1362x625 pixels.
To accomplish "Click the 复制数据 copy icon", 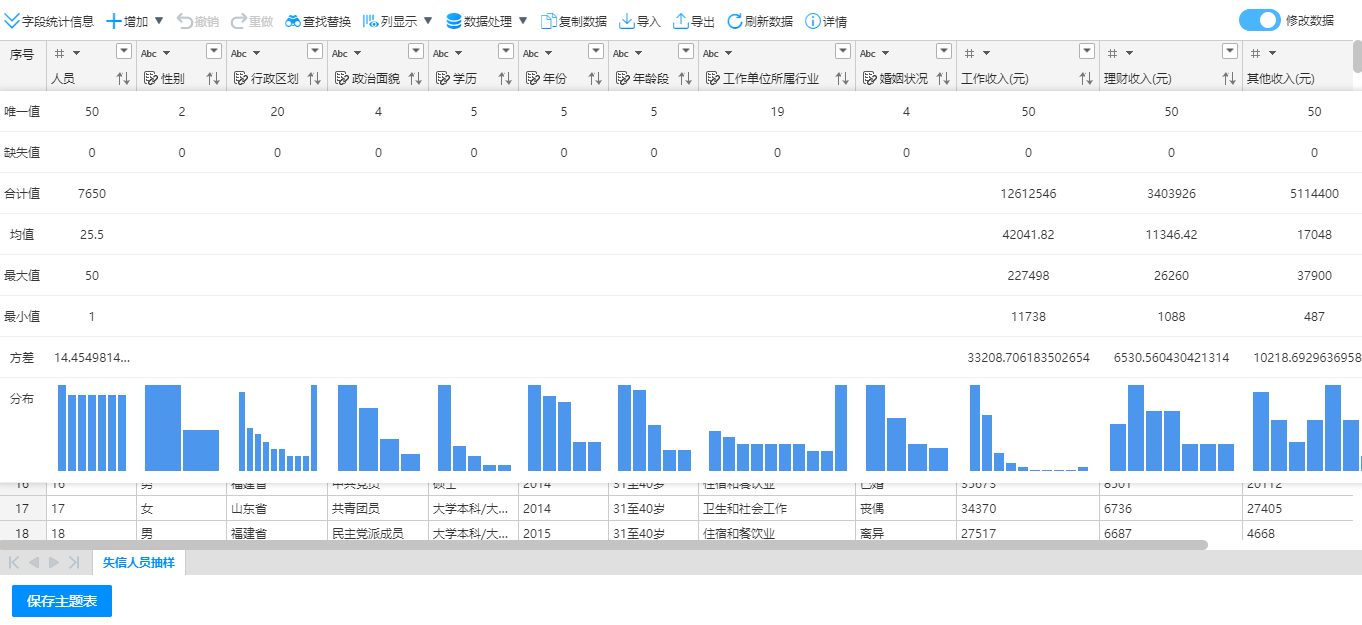I will point(549,21).
